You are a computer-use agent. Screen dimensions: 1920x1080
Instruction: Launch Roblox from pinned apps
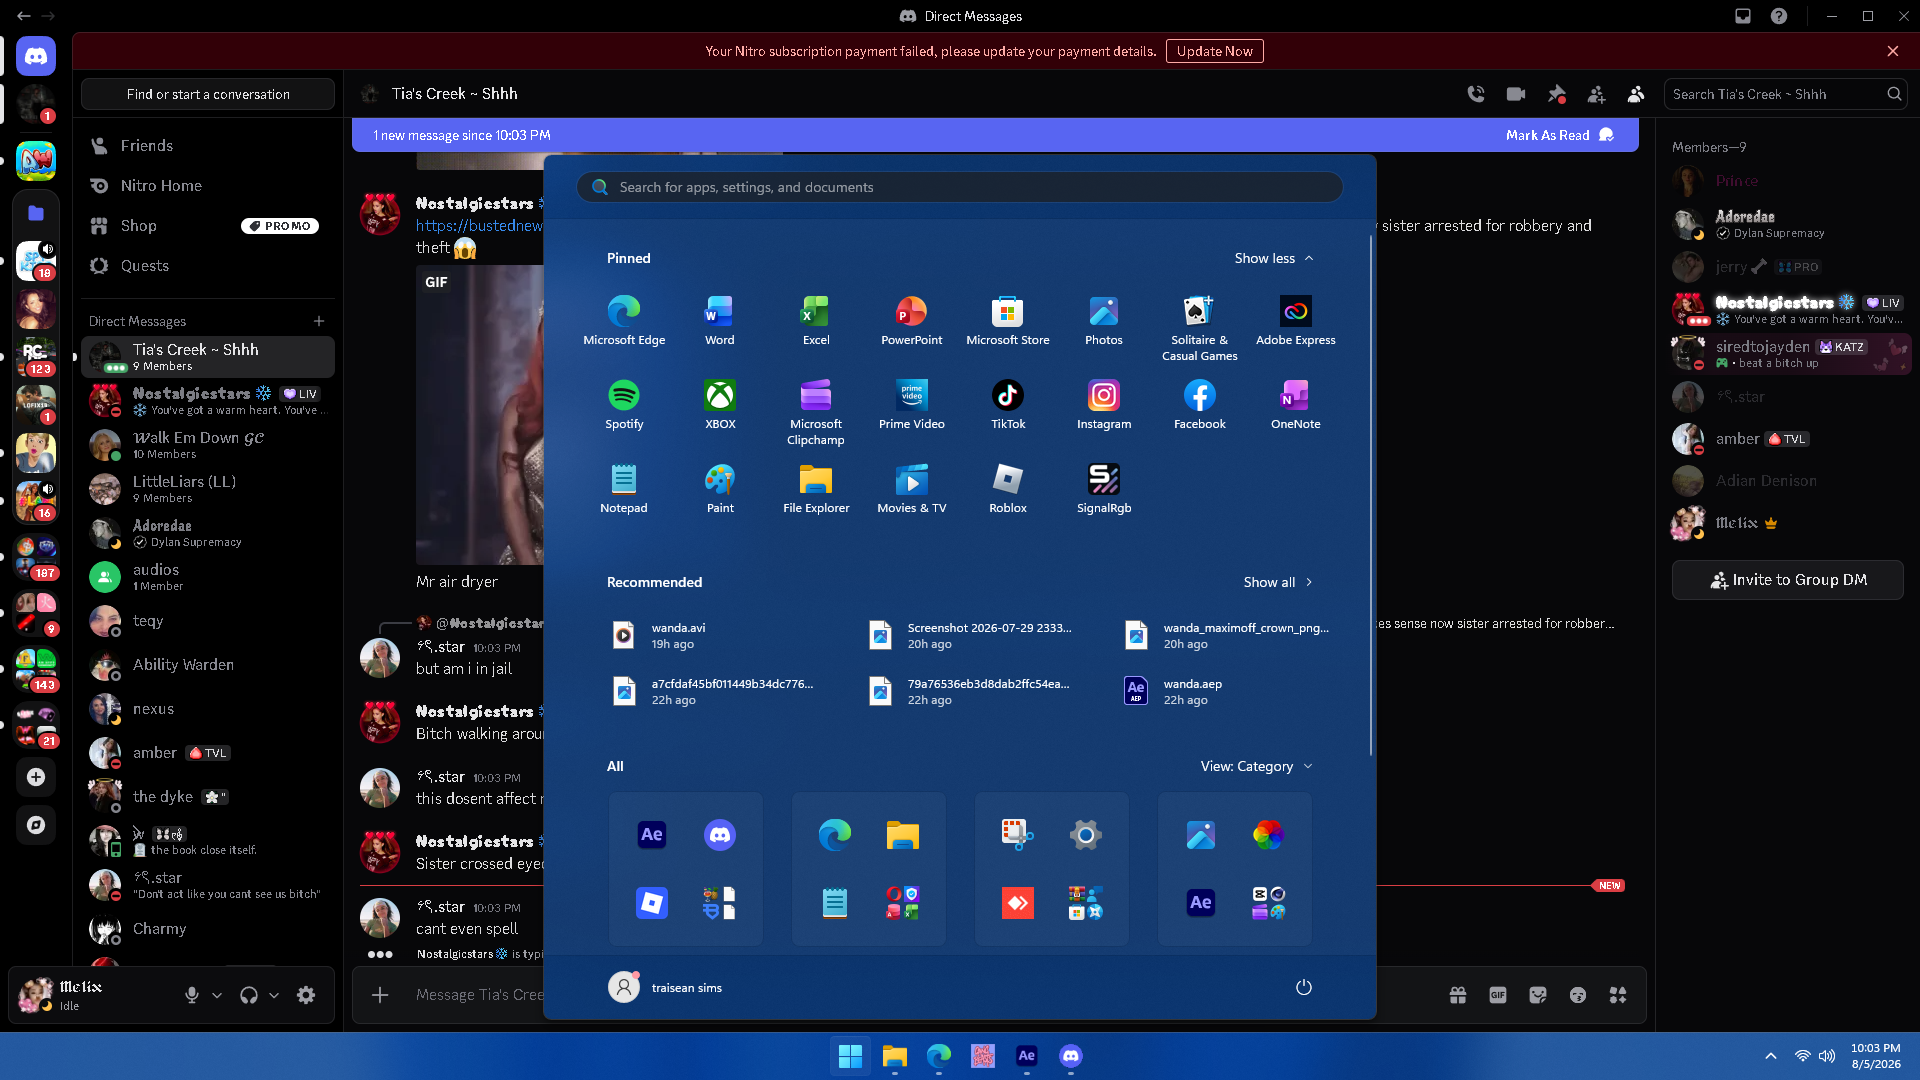pos(1008,488)
